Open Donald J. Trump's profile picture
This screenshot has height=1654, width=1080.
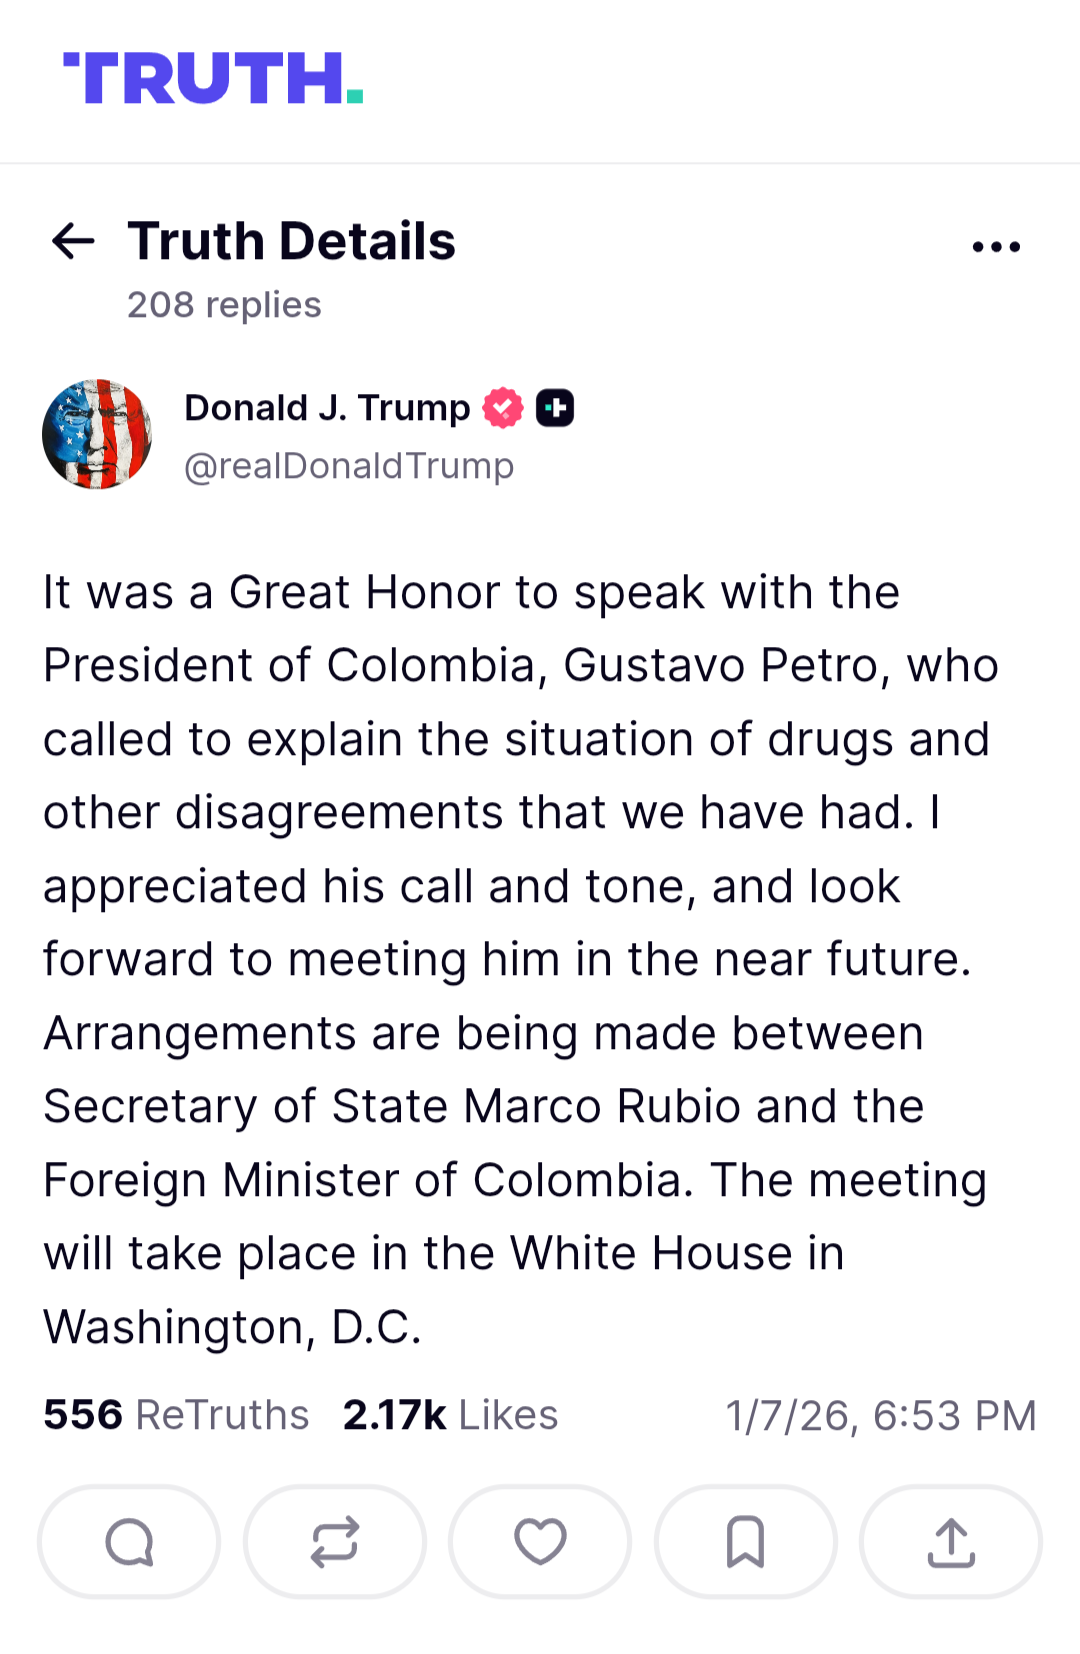97,434
